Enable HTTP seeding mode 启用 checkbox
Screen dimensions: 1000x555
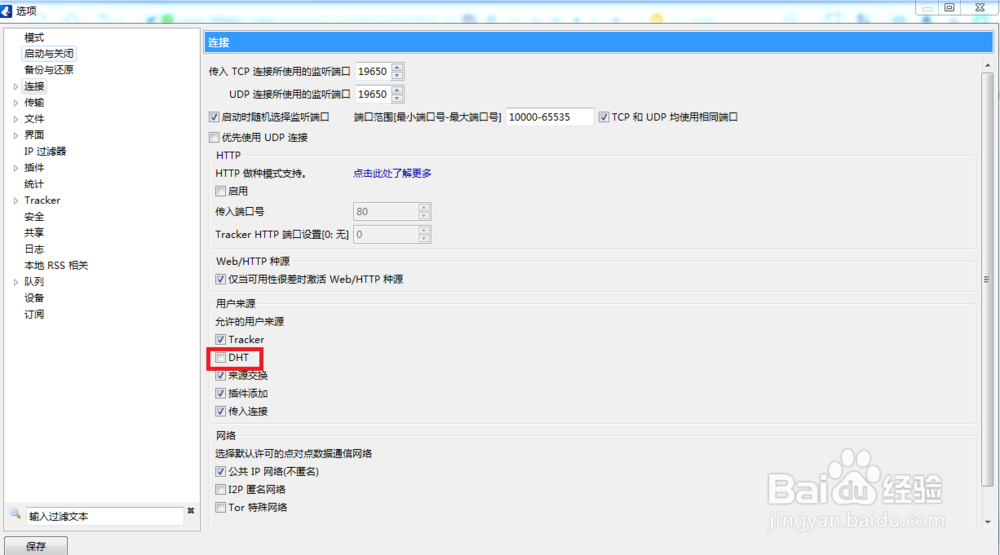click(x=221, y=191)
